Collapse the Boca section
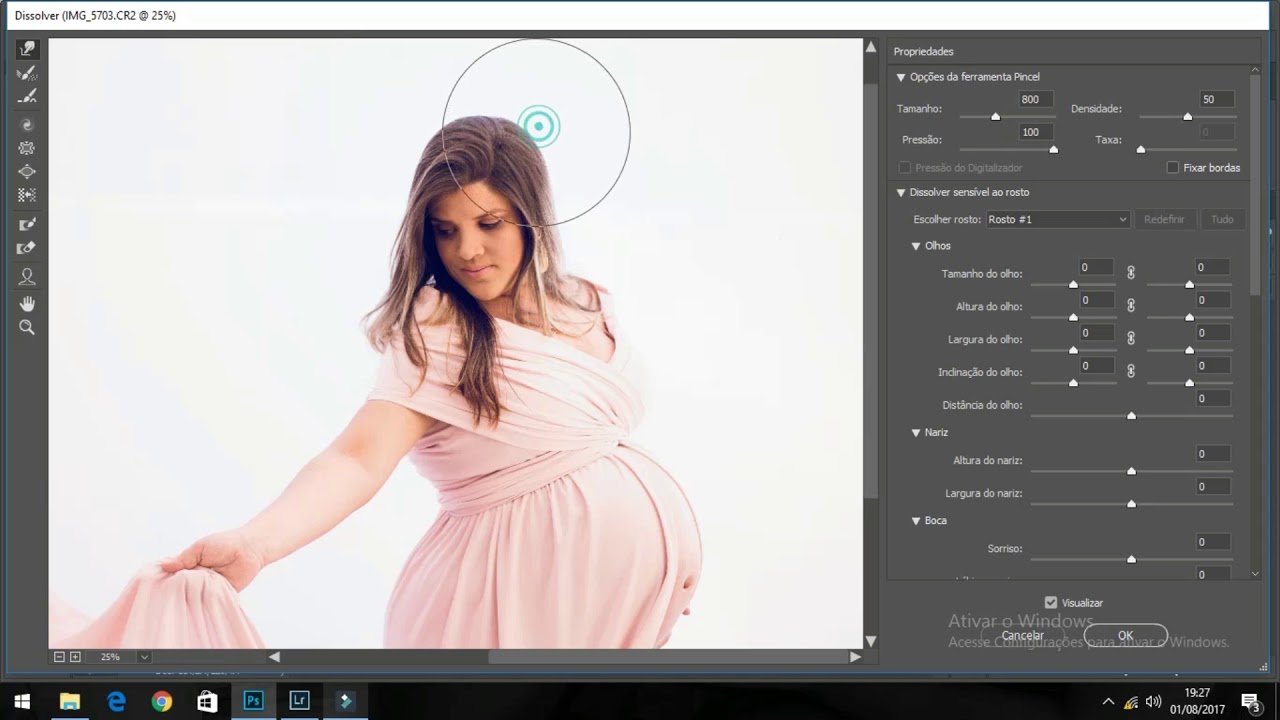 [916, 521]
